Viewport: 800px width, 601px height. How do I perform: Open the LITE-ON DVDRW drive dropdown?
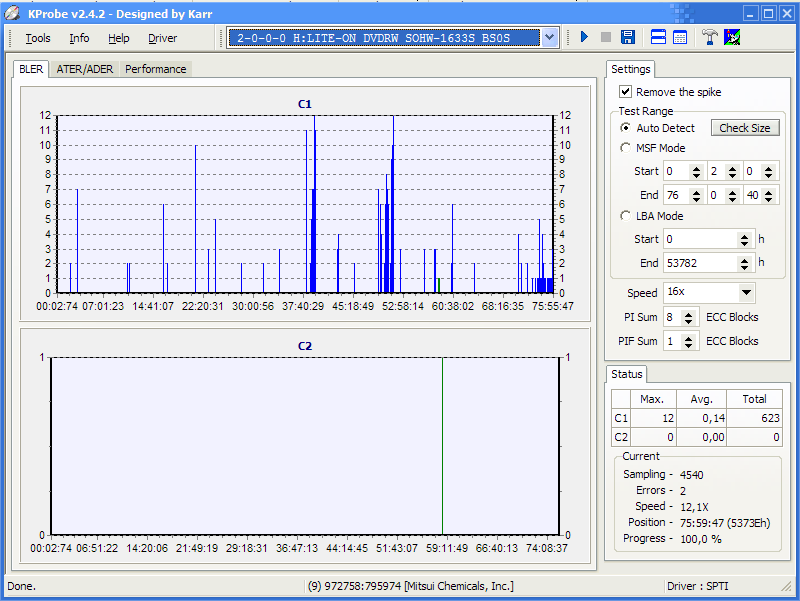pyautogui.click(x=549, y=38)
